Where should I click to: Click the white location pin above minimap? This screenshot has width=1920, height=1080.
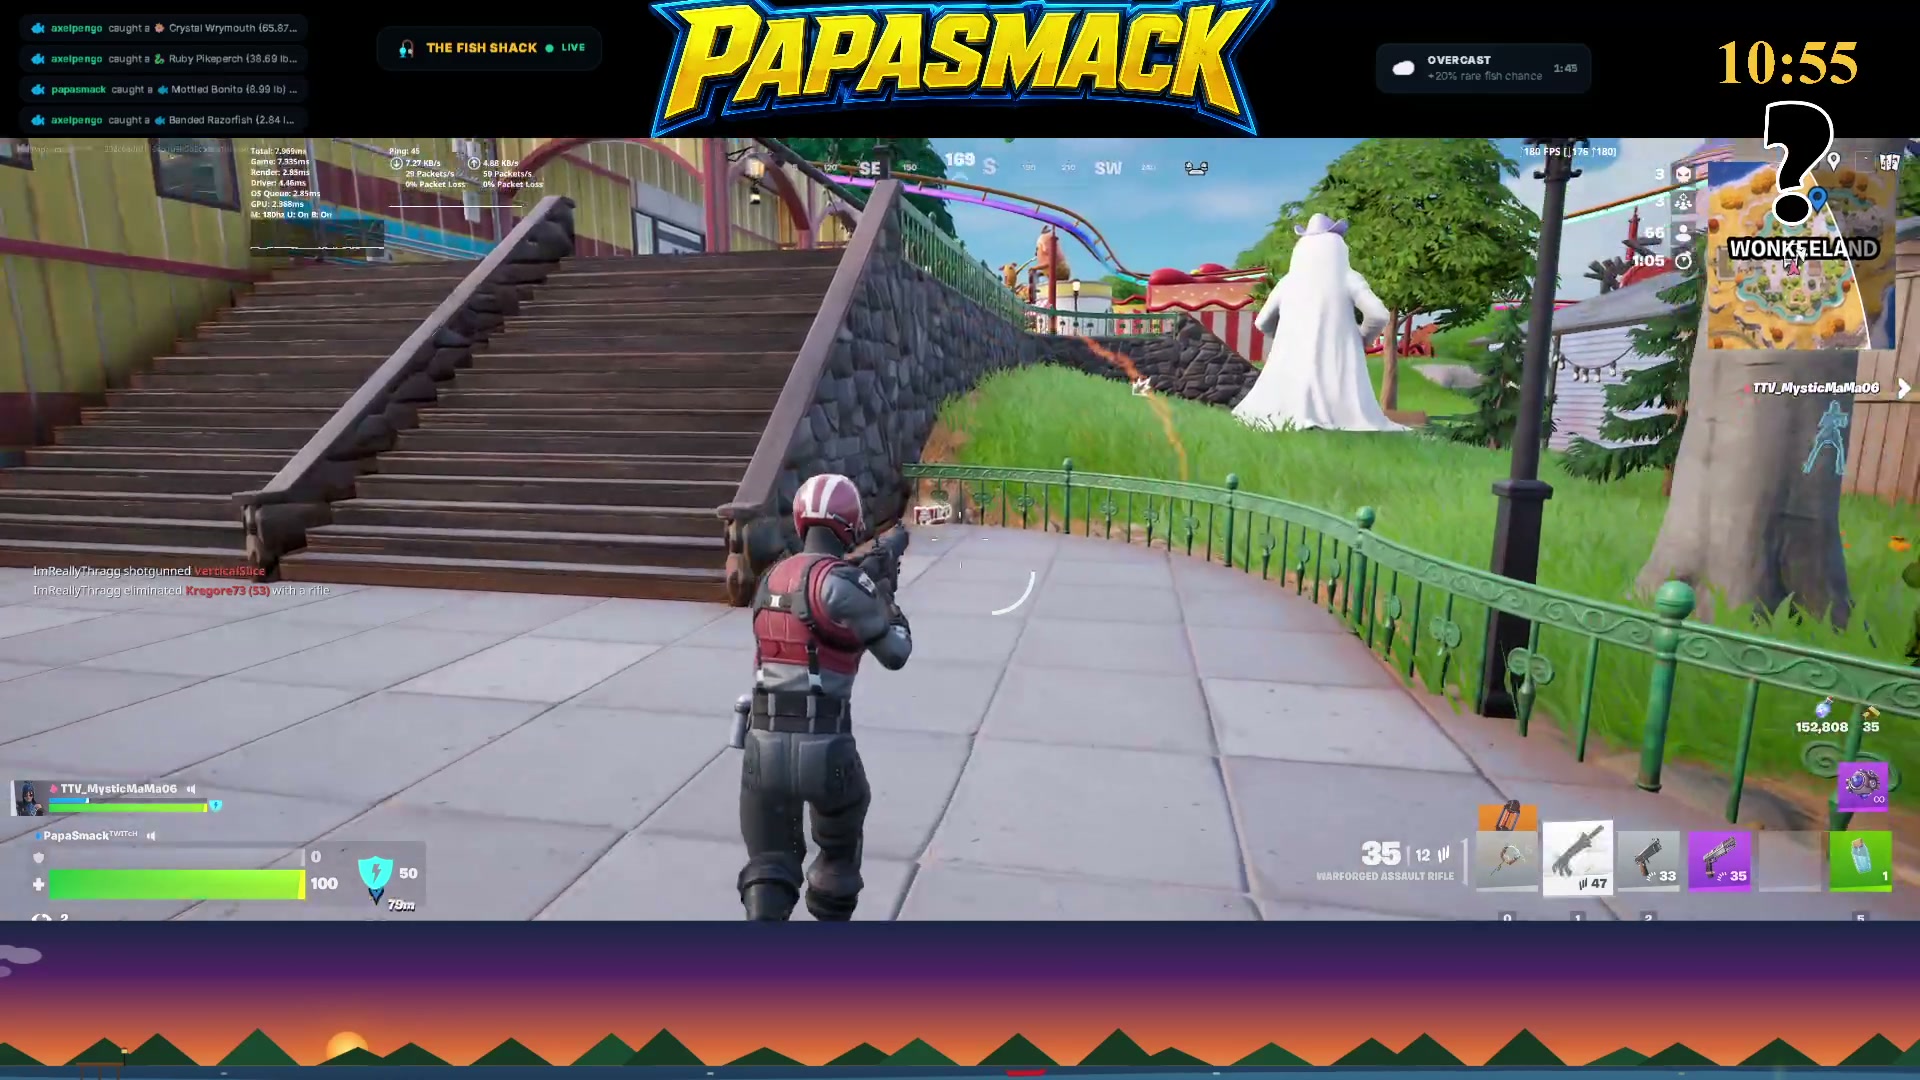pos(1834,160)
